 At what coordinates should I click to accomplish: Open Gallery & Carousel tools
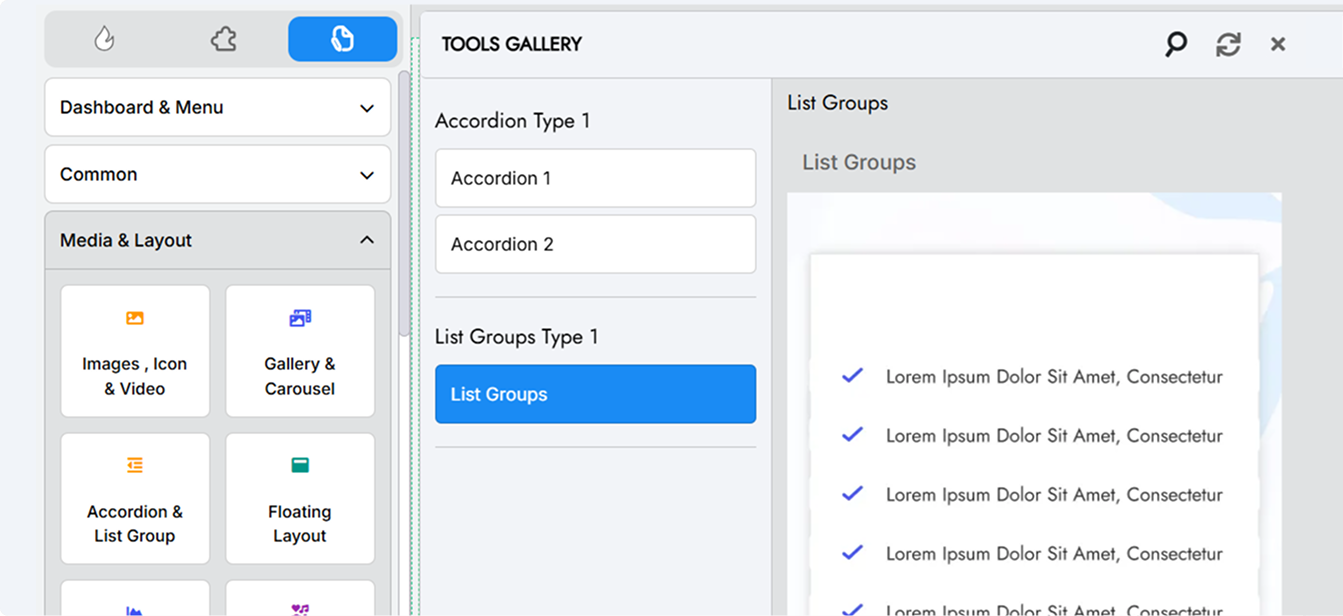tap(300, 351)
